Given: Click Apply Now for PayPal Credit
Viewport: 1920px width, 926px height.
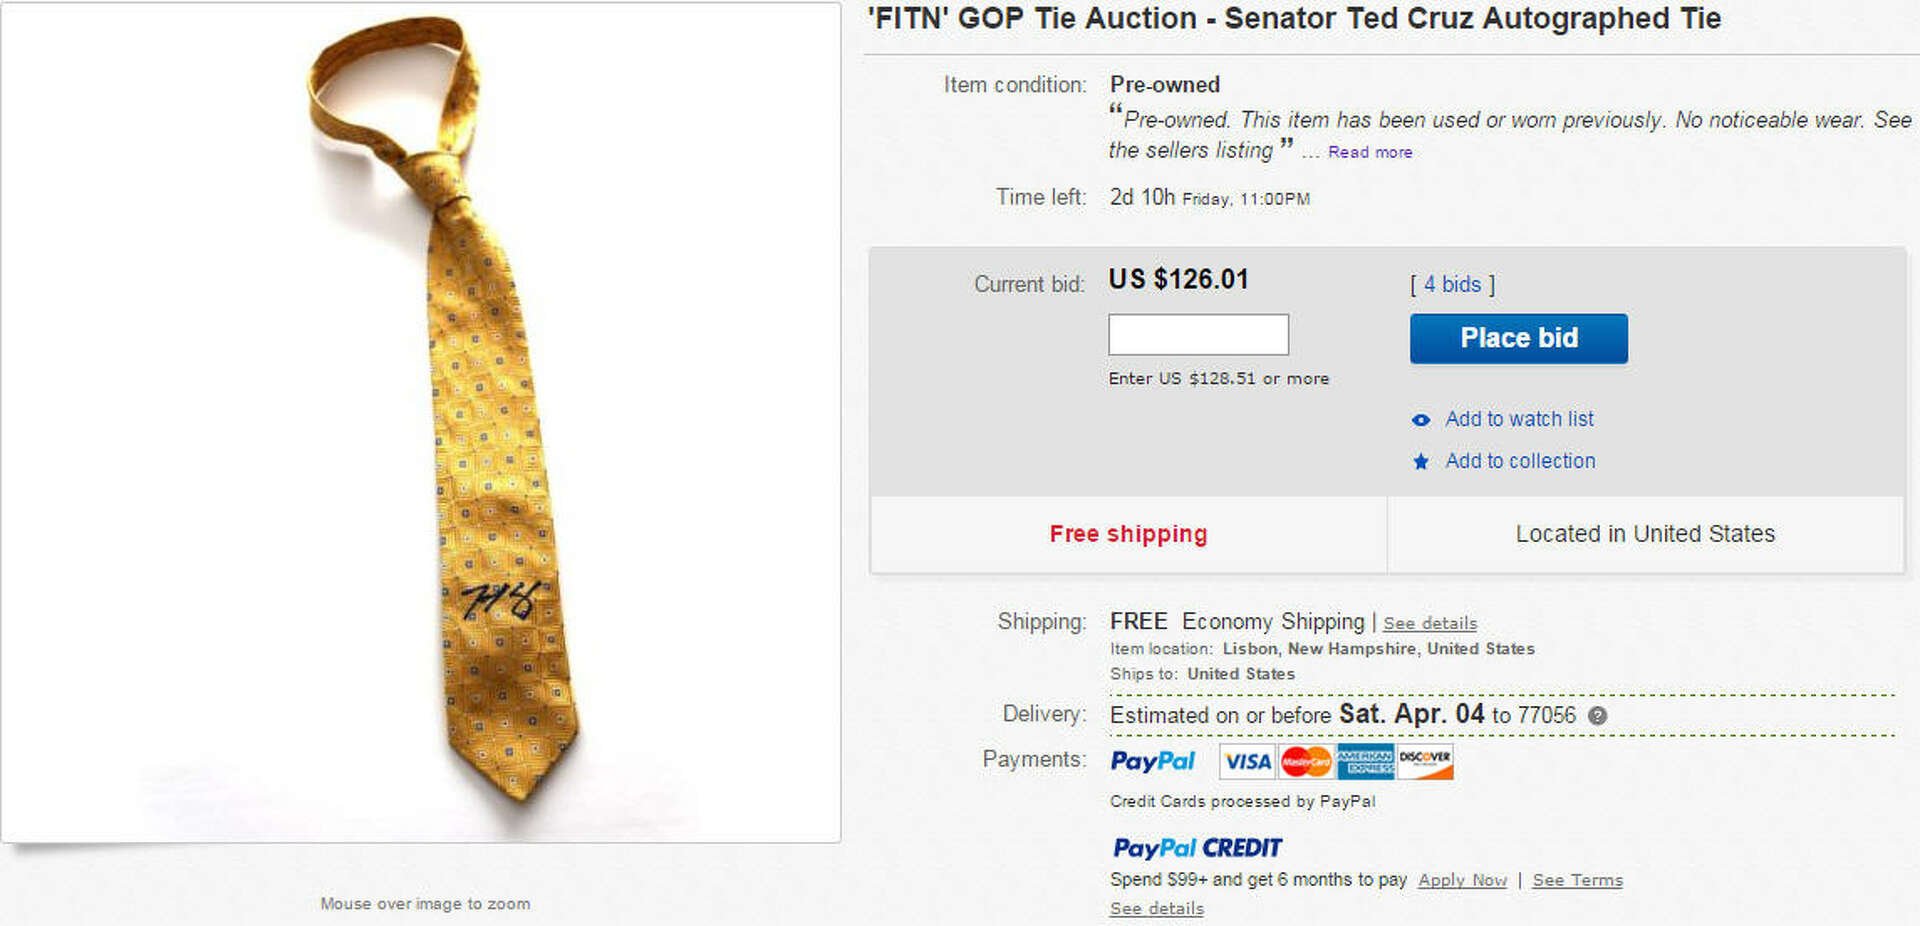Looking at the screenshot, I should [x=1462, y=880].
